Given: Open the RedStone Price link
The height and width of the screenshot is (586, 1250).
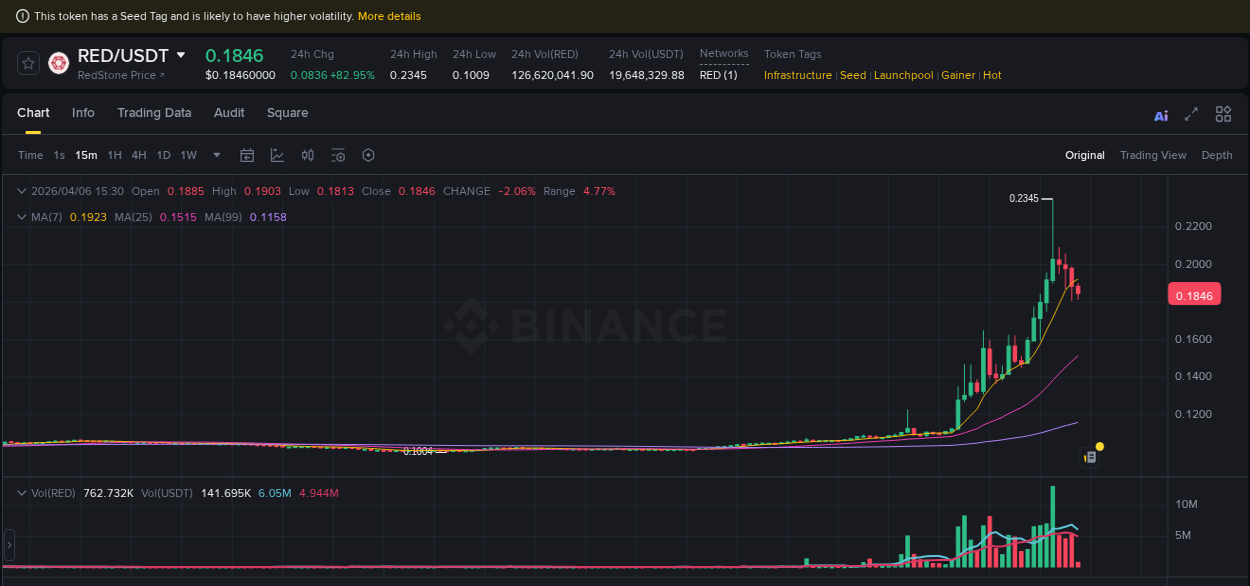Looking at the screenshot, I should pos(121,75).
